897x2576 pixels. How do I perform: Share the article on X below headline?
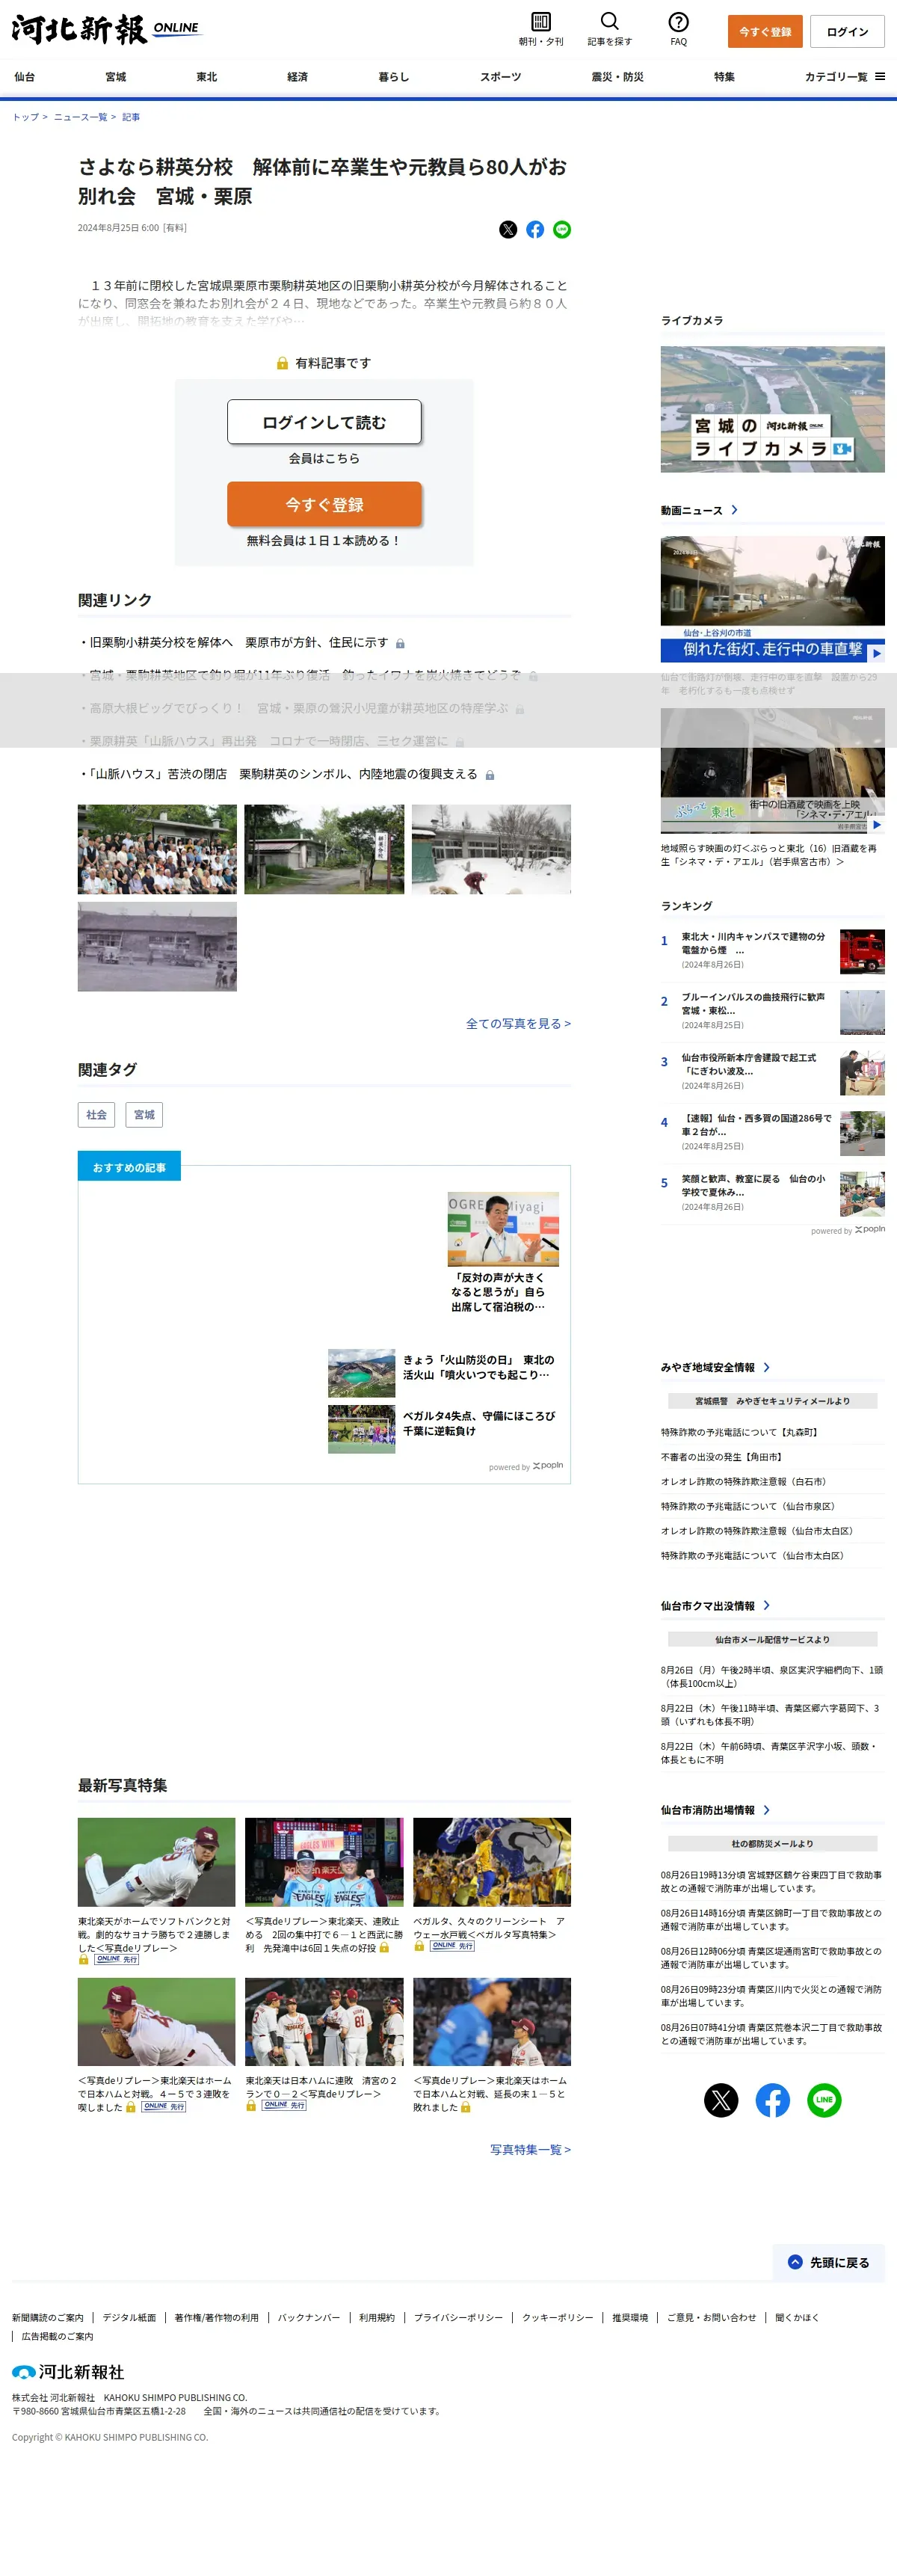point(508,230)
